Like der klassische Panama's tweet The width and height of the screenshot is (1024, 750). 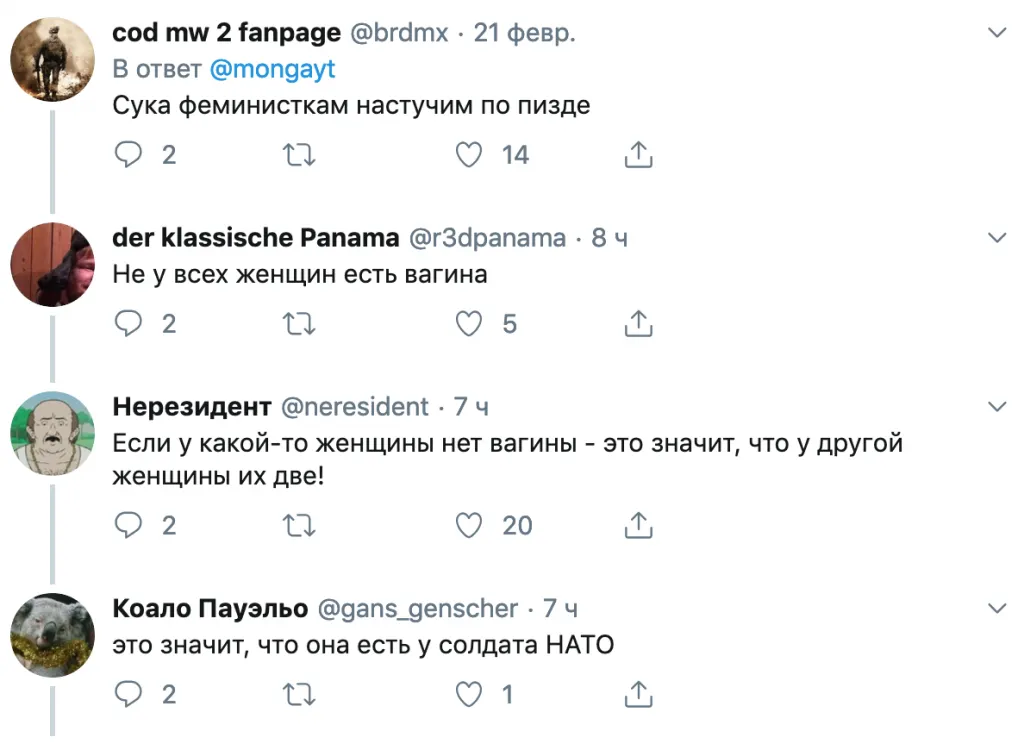(470, 324)
